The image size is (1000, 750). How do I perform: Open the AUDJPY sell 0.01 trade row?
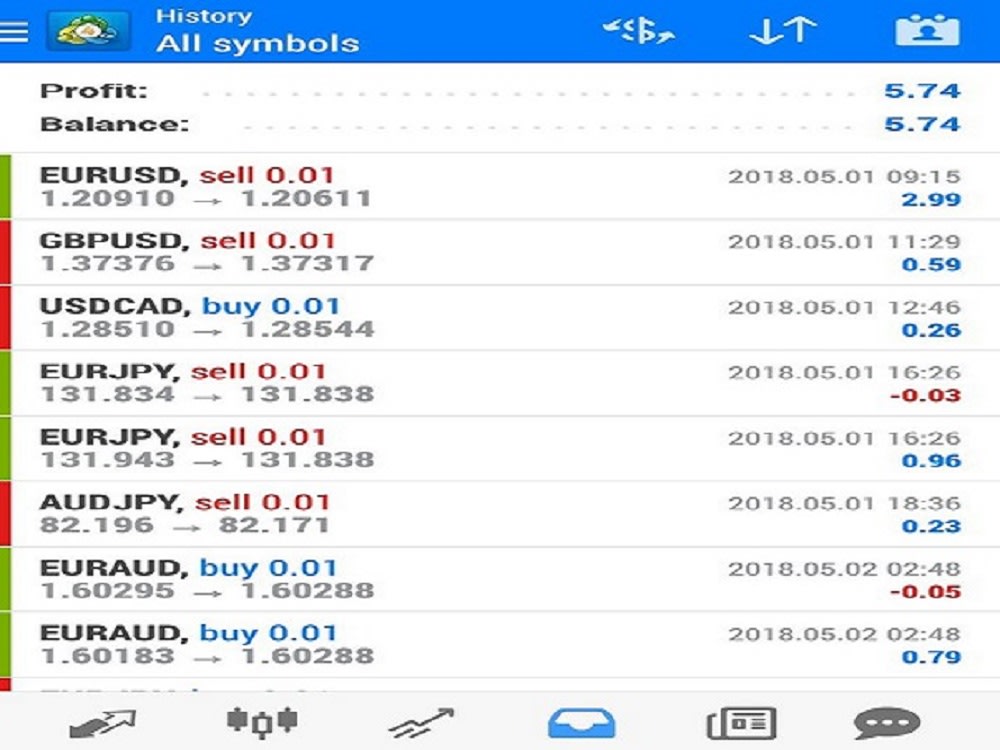(x=500, y=514)
